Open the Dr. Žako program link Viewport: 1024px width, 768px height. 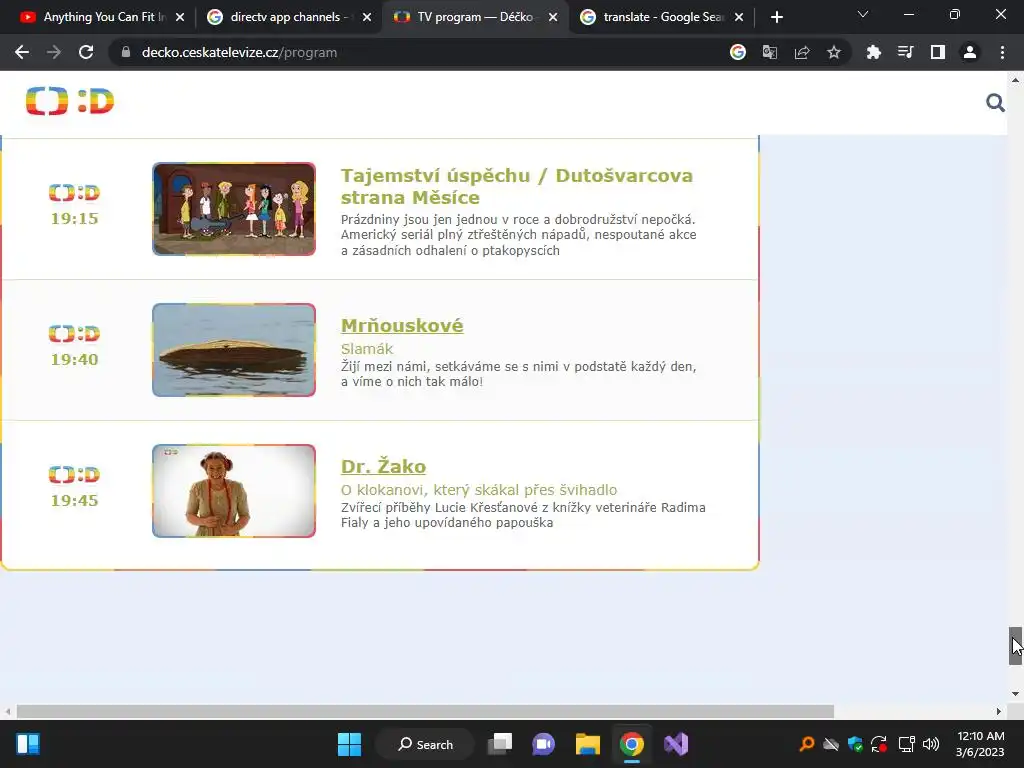tap(383, 466)
